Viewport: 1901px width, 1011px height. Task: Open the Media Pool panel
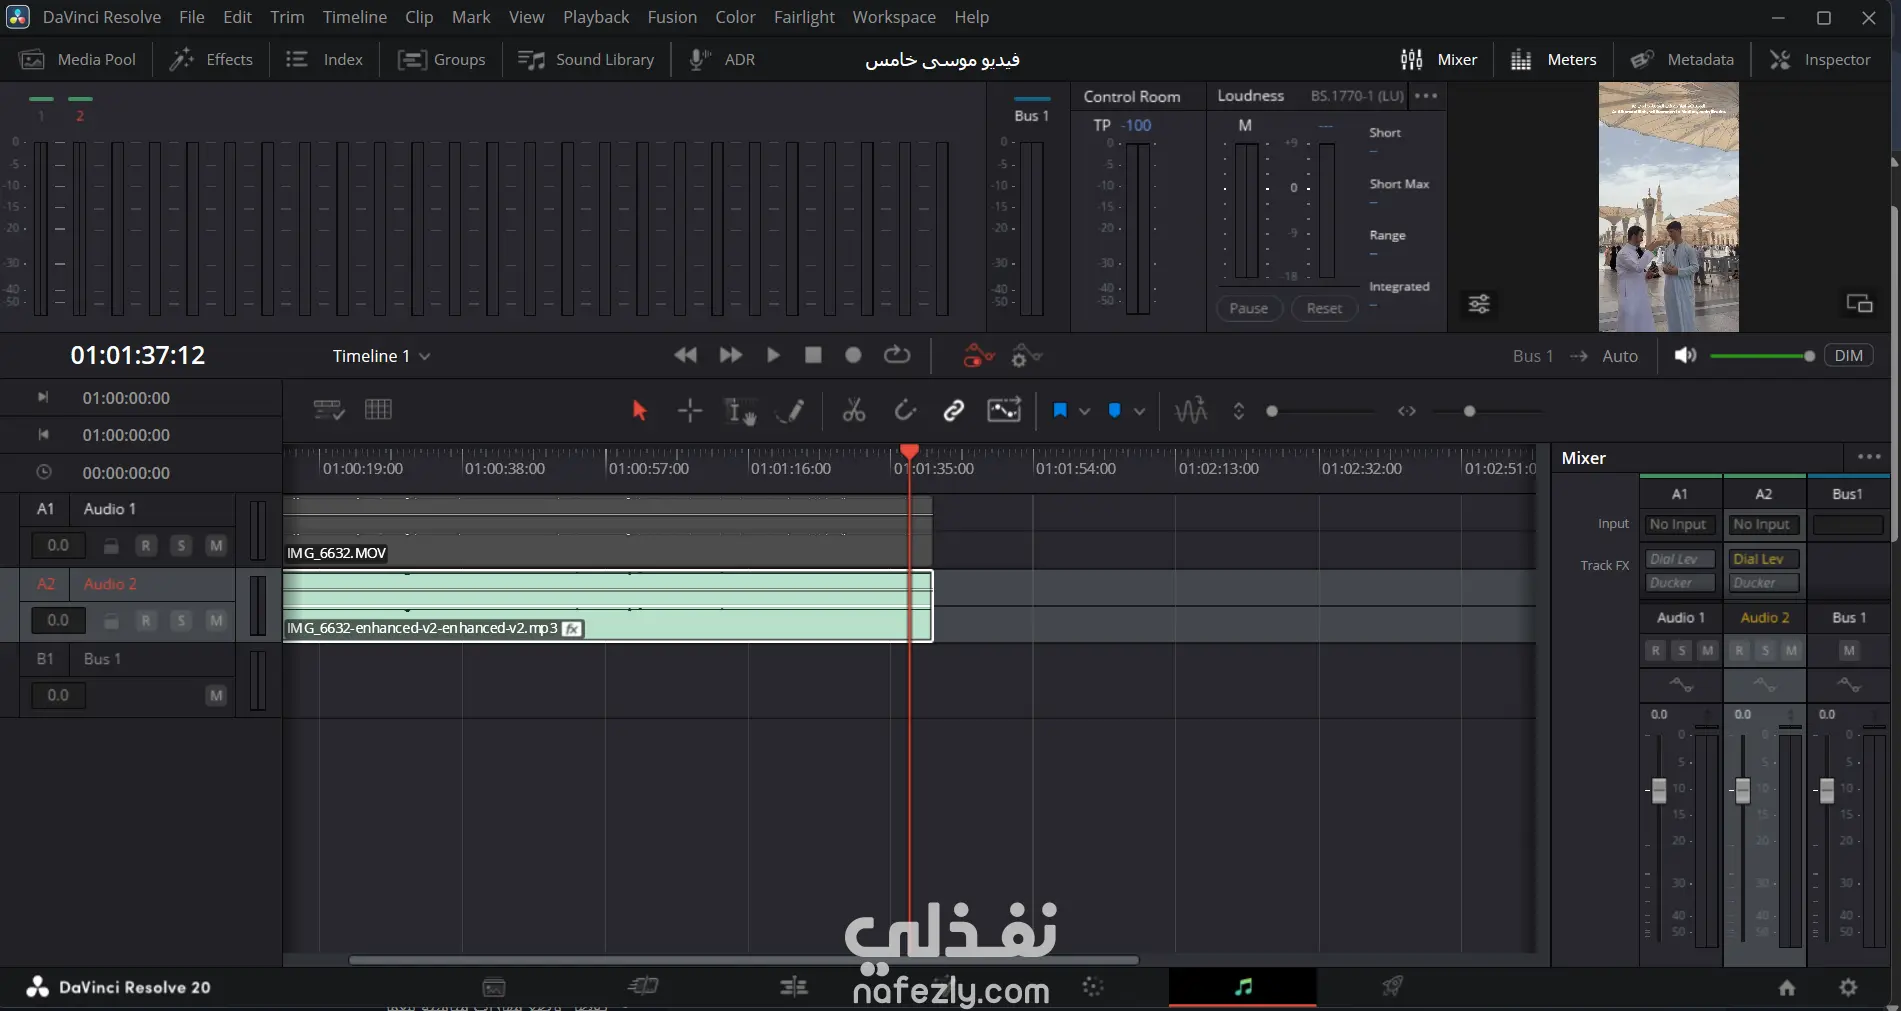[78, 60]
